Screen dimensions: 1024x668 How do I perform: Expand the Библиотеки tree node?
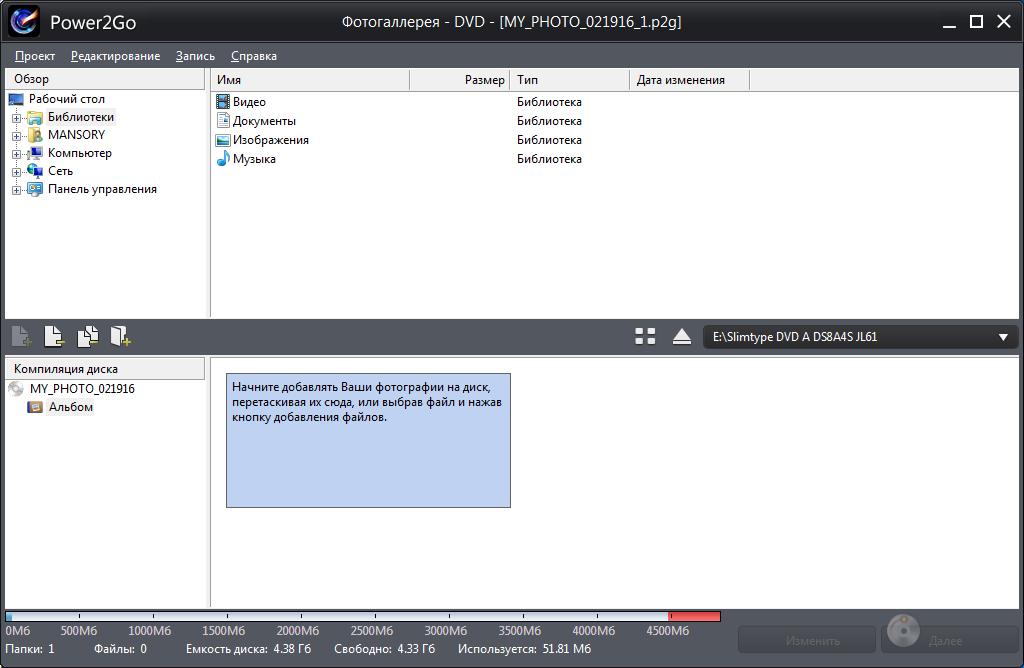16,118
